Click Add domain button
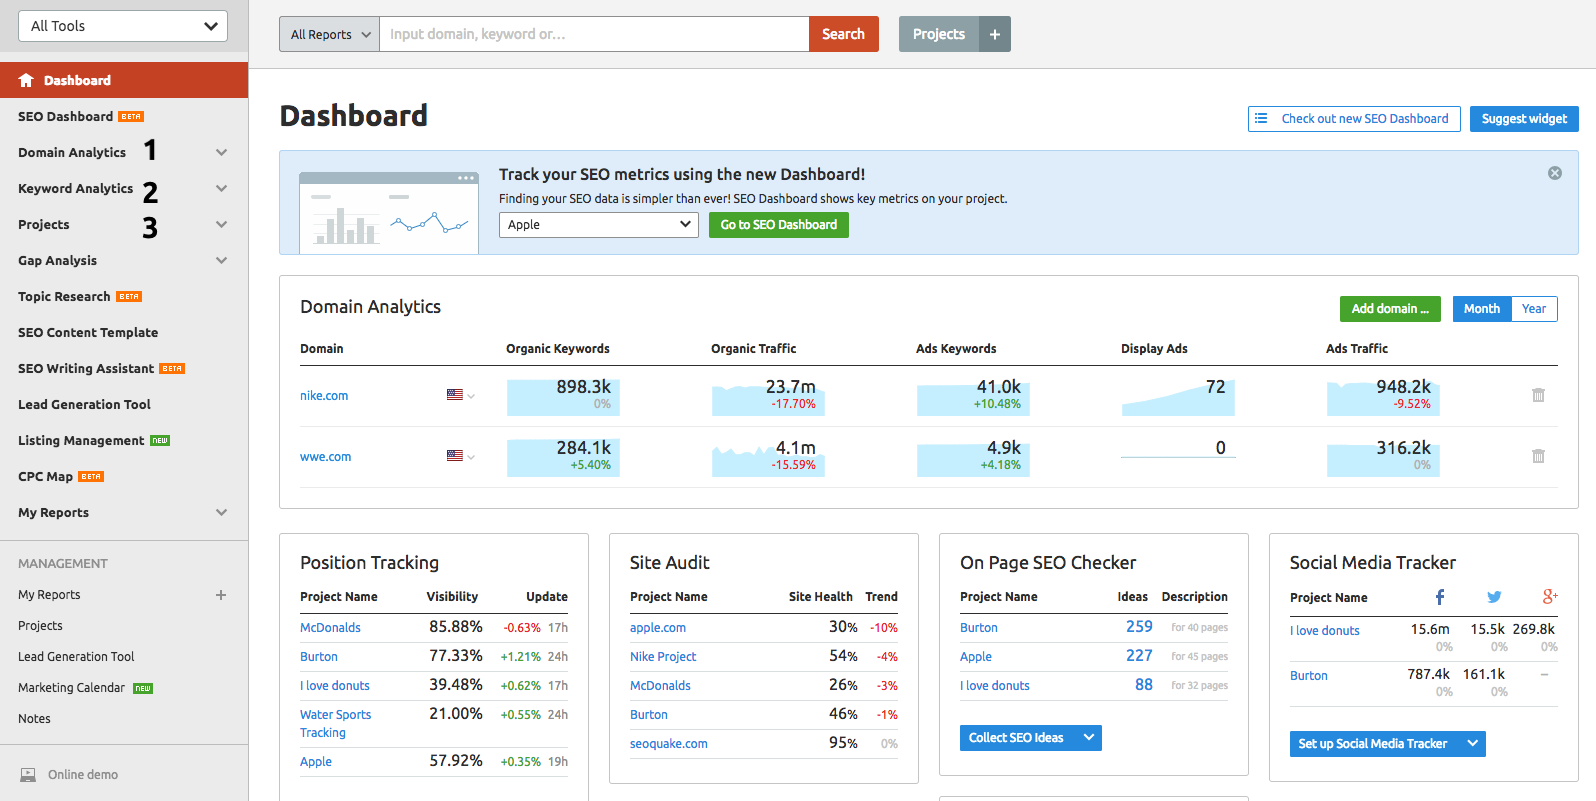Image resolution: width=1596 pixels, height=801 pixels. [1390, 309]
